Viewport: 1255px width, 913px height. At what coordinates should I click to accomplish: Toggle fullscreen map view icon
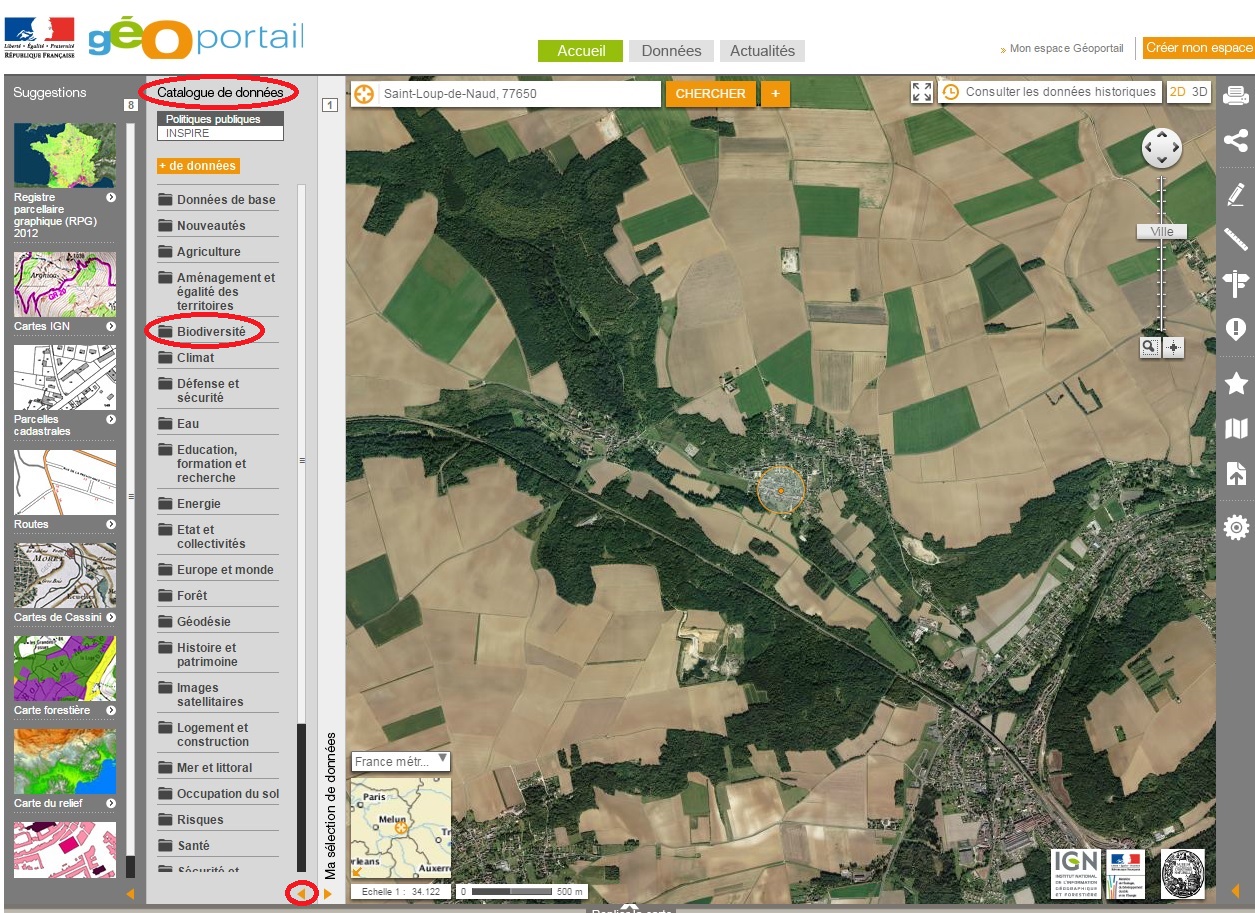922,93
